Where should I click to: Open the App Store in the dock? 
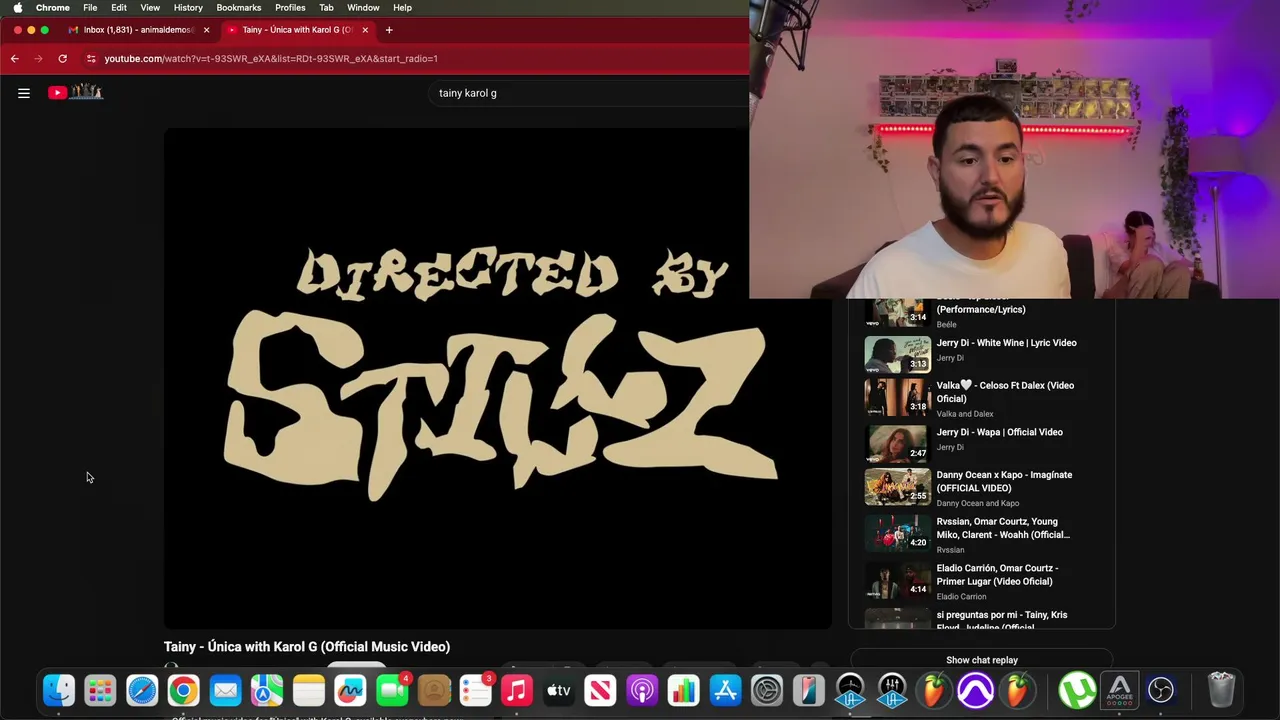point(725,690)
